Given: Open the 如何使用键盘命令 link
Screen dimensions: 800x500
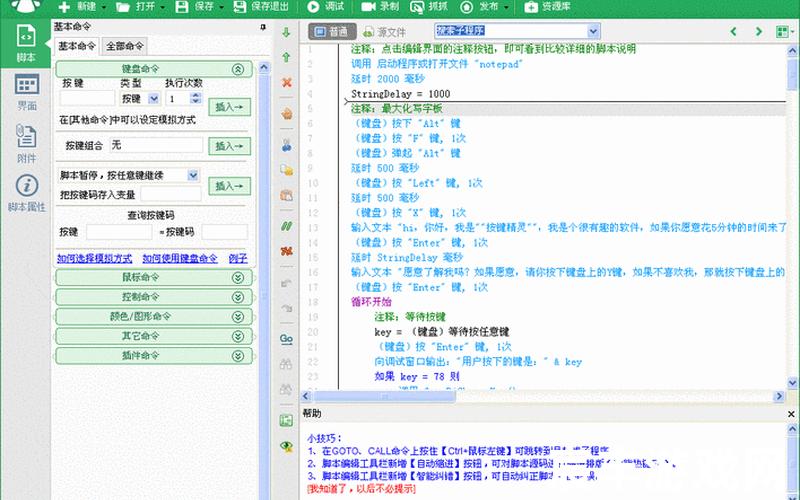Looking at the screenshot, I should 180,259.
